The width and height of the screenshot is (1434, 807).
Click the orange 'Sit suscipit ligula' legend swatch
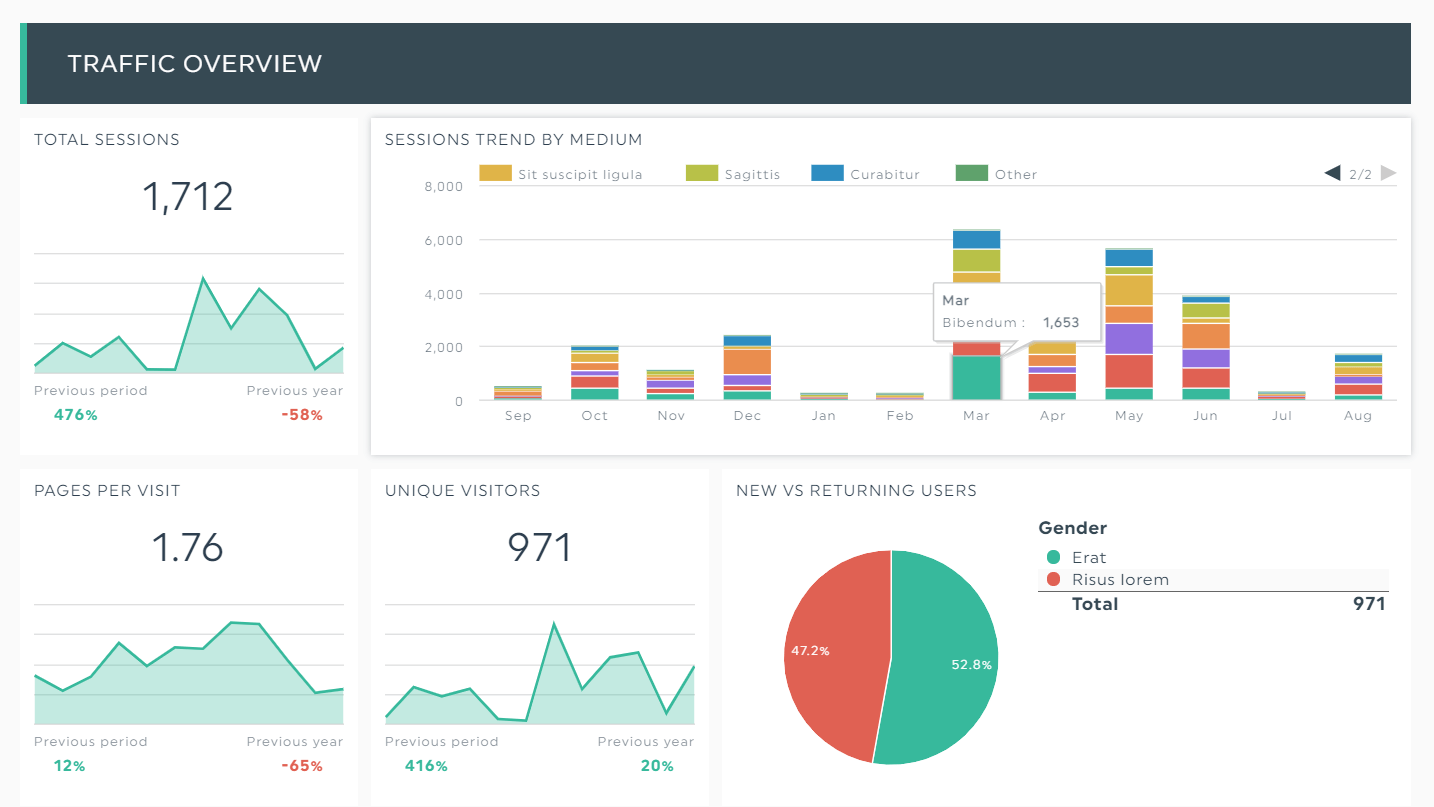[495, 172]
